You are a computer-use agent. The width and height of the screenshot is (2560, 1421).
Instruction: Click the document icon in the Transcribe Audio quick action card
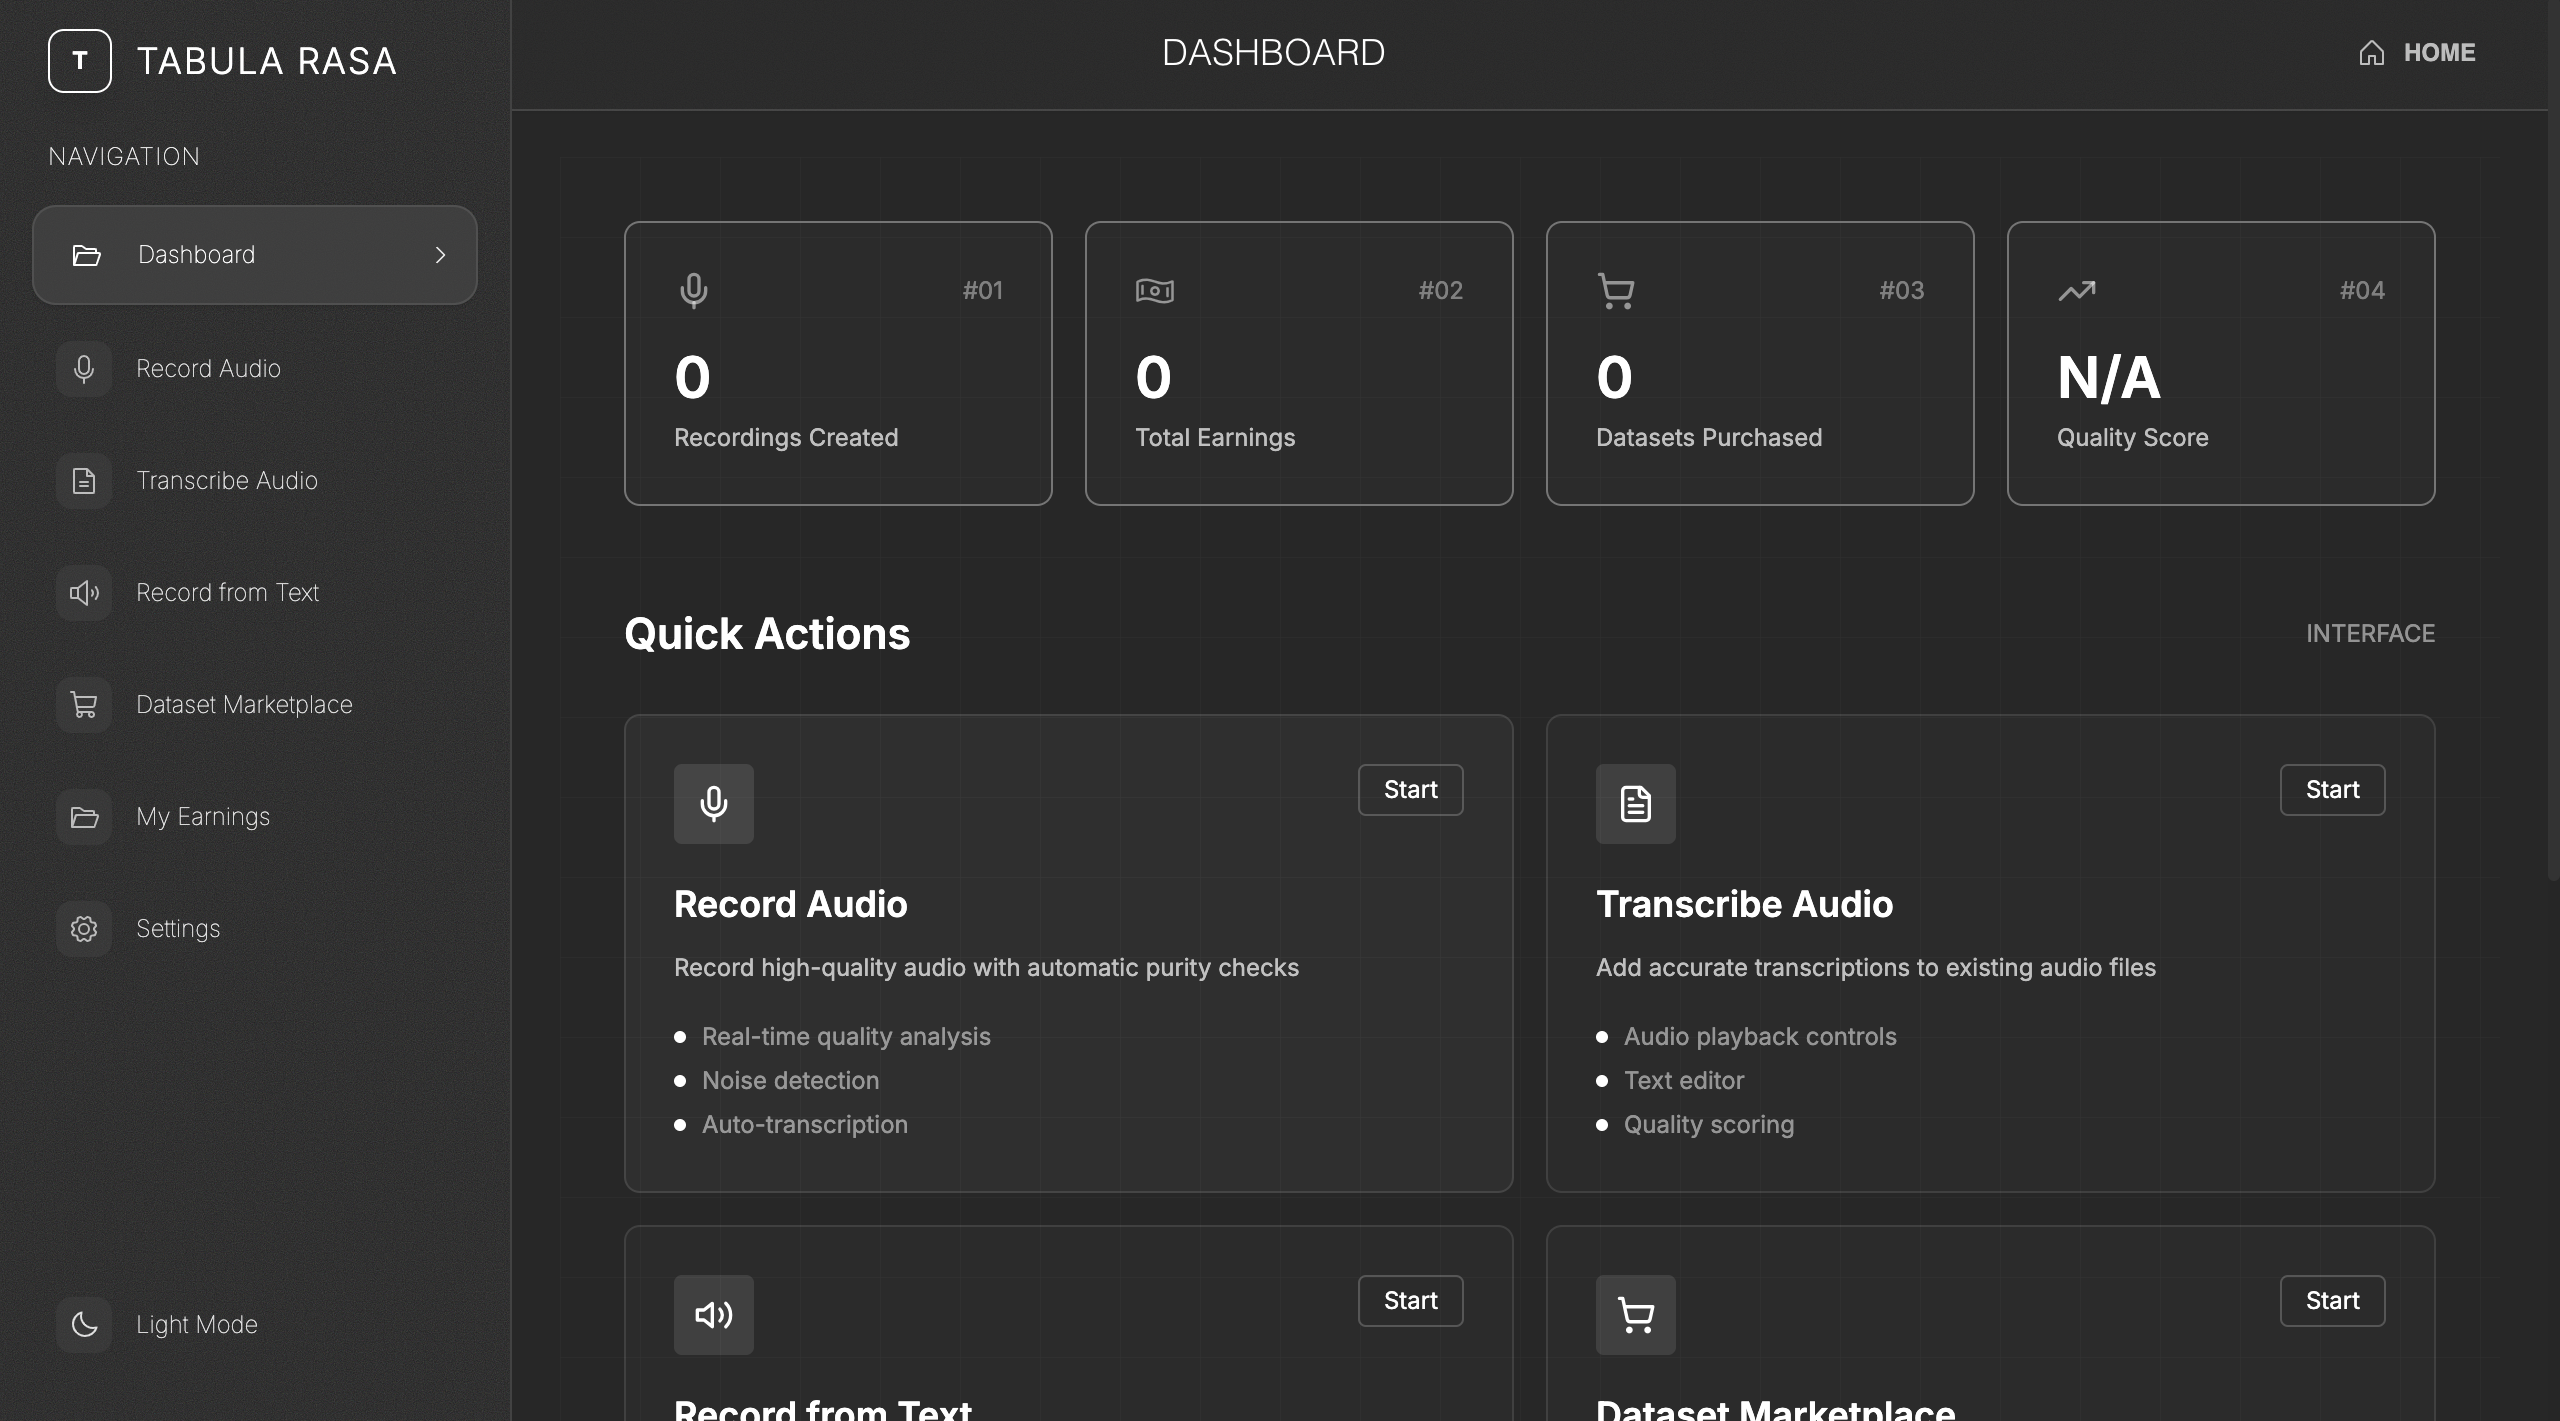pos(1635,804)
